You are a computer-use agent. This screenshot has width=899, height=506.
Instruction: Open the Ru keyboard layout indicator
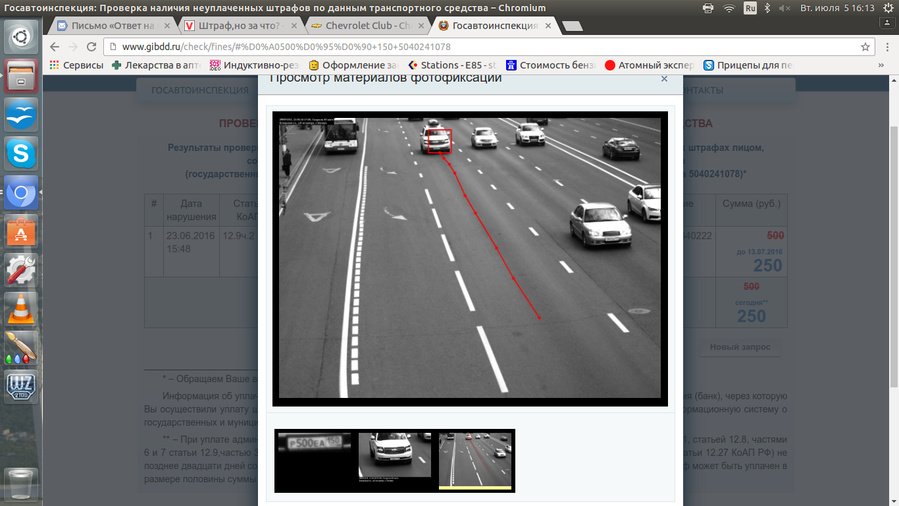(x=750, y=8)
